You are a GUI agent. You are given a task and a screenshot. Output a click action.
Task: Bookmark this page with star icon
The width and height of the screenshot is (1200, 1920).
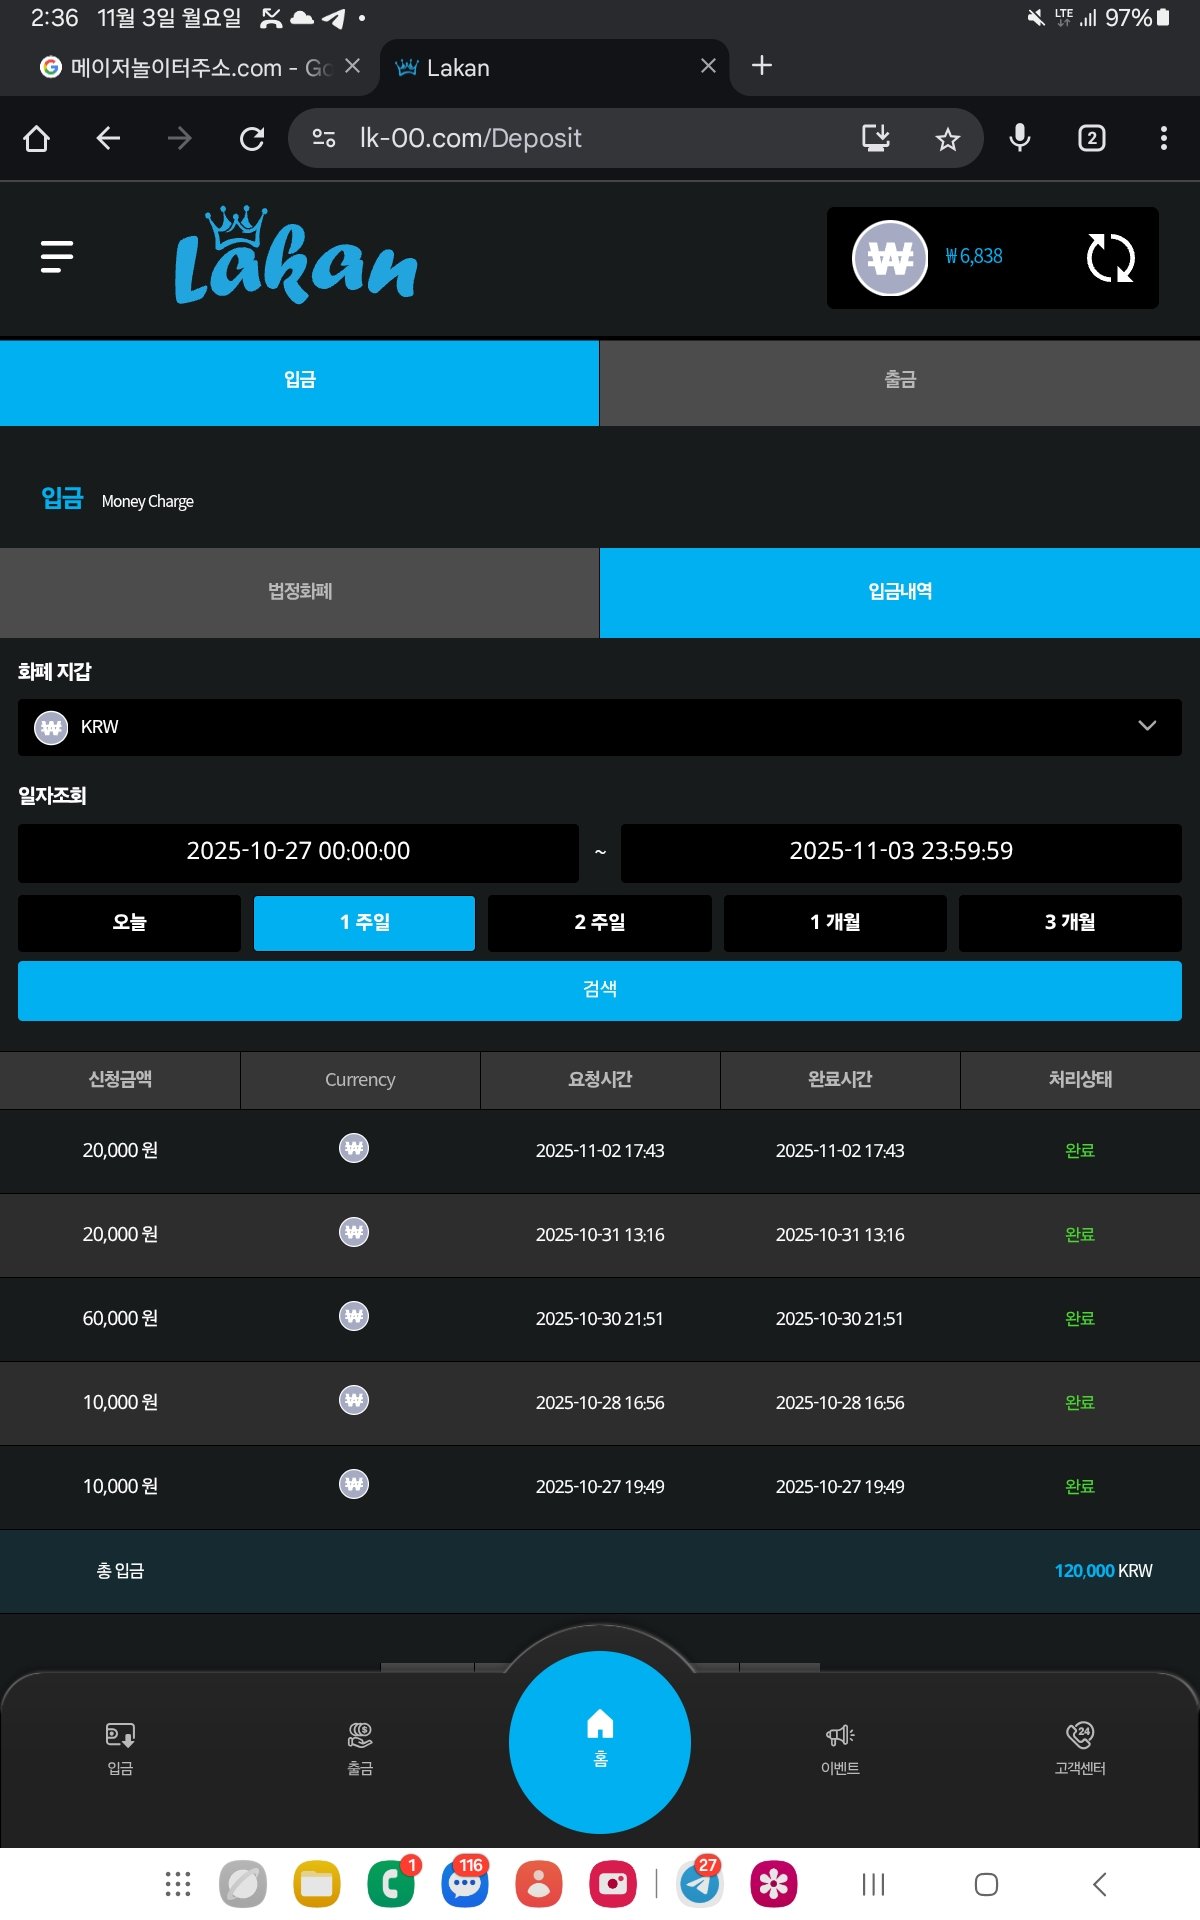(x=947, y=139)
